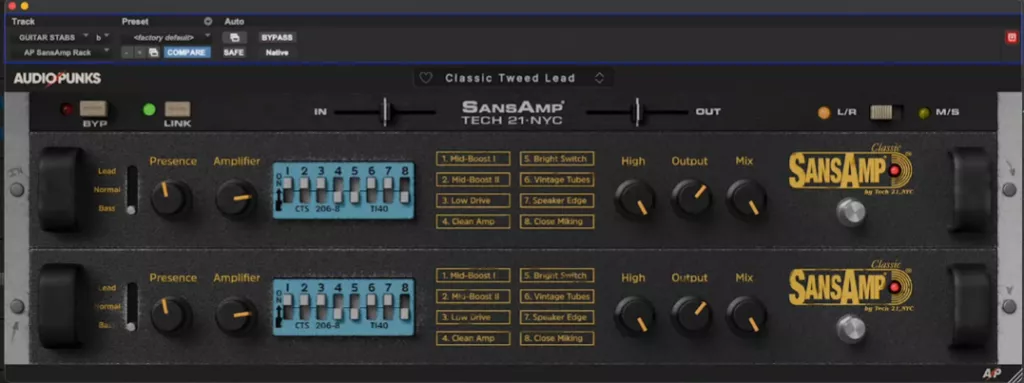Click the Mix knob on the upper unit
1024x383 pixels.
pyautogui.click(x=746, y=199)
